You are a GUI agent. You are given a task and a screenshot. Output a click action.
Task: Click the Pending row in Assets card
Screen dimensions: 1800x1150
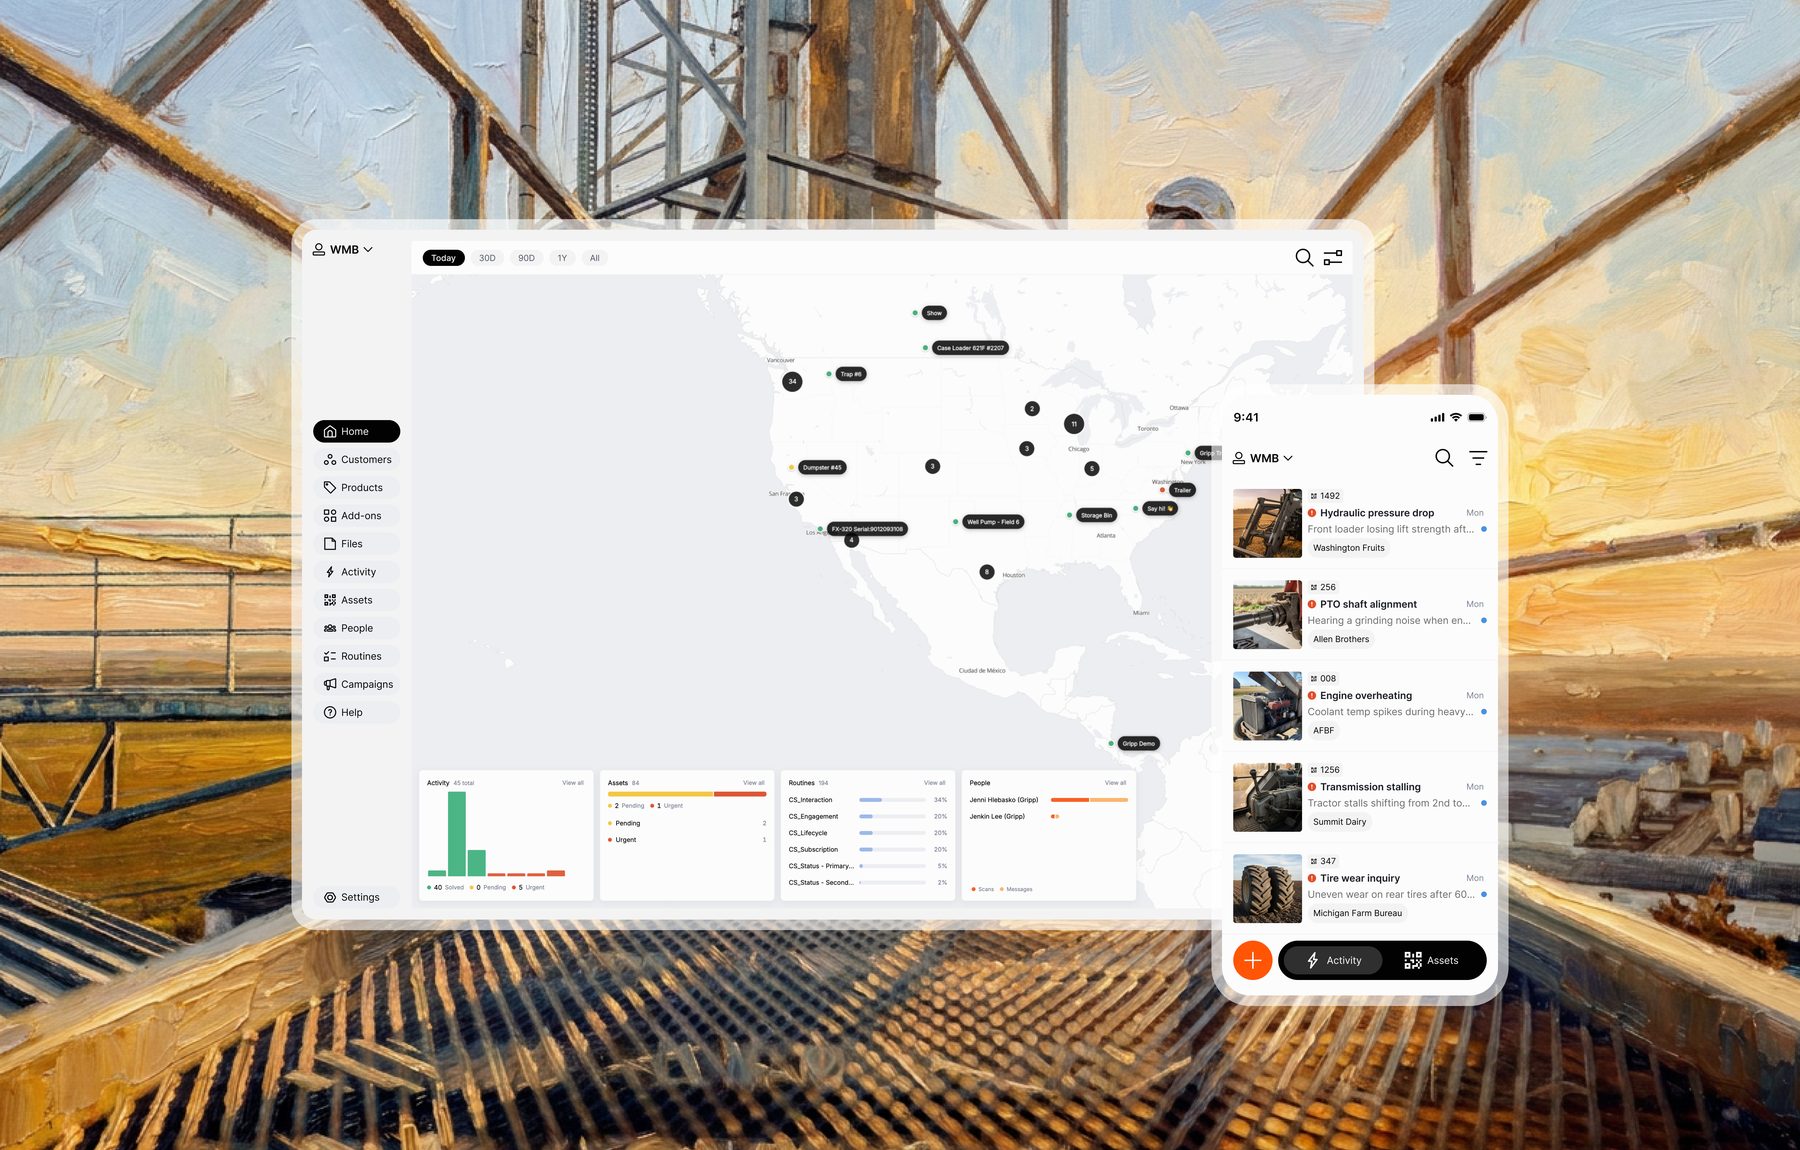point(687,824)
